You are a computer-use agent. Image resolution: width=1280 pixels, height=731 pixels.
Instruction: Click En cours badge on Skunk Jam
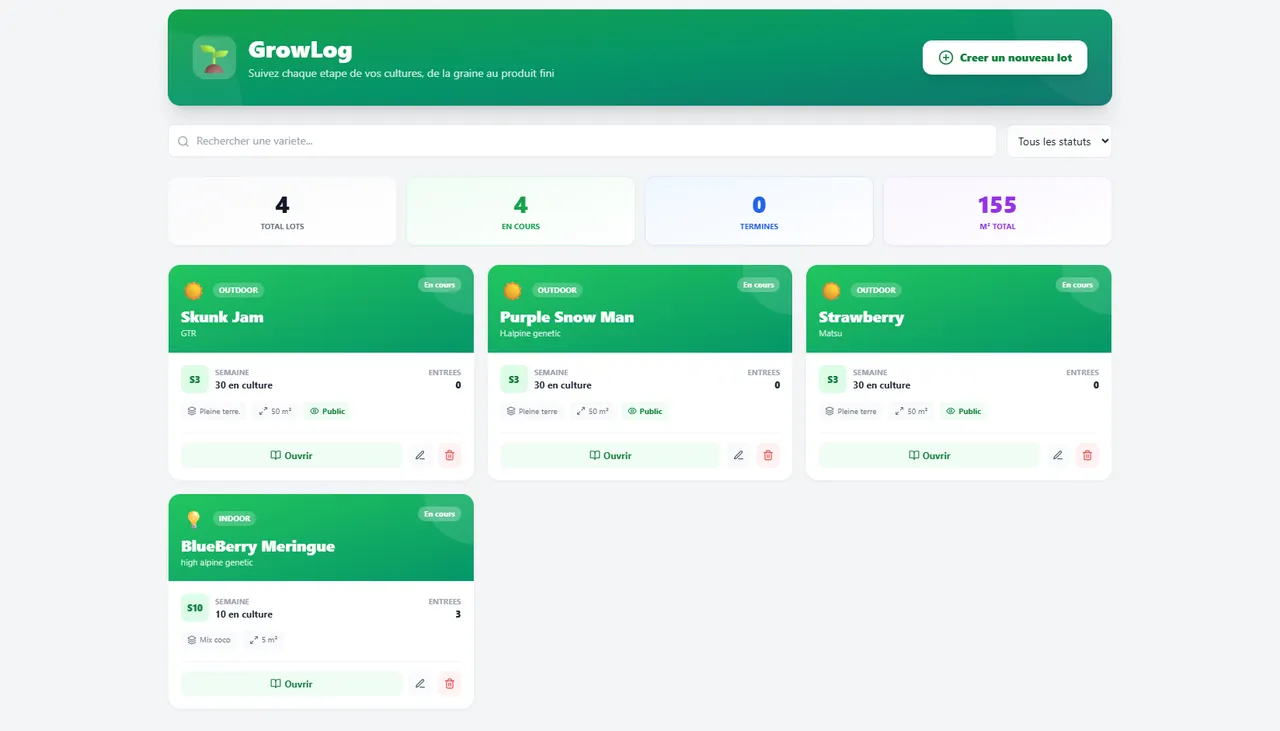pyautogui.click(x=439, y=285)
